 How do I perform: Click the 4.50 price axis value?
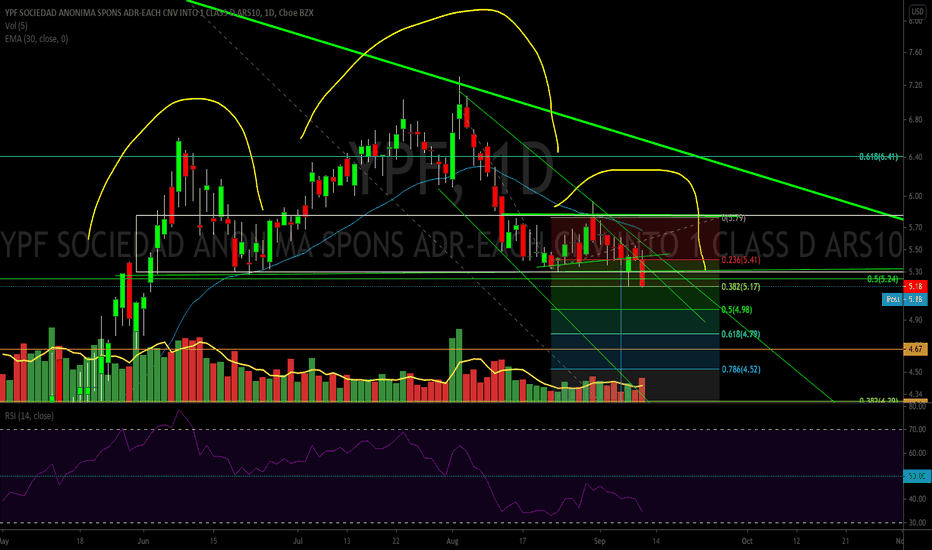click(915, 372)
